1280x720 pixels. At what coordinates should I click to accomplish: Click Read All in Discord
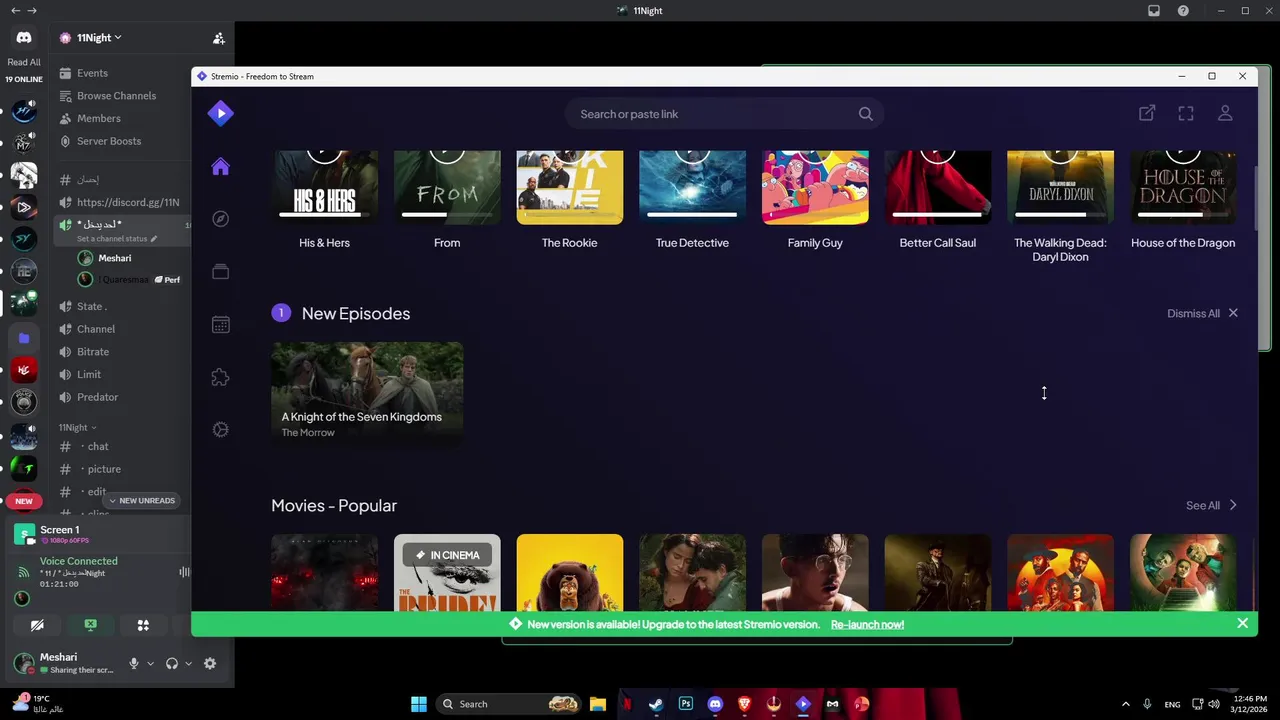24,62
